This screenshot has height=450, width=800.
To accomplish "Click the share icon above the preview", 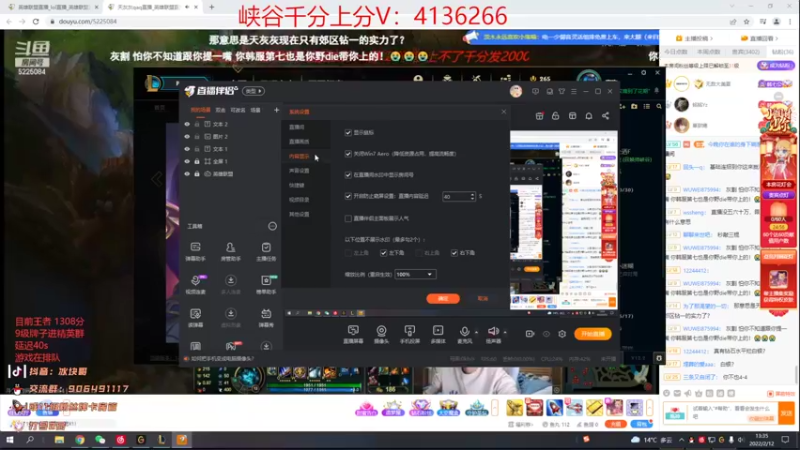I will (605, 116).
